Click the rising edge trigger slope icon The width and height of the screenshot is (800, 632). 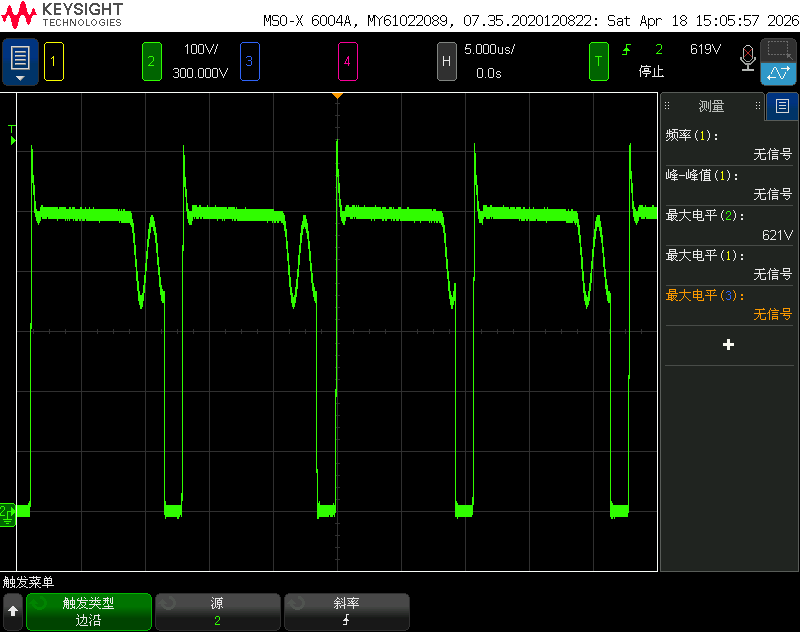pyautogui.click(x=627, y=49)
